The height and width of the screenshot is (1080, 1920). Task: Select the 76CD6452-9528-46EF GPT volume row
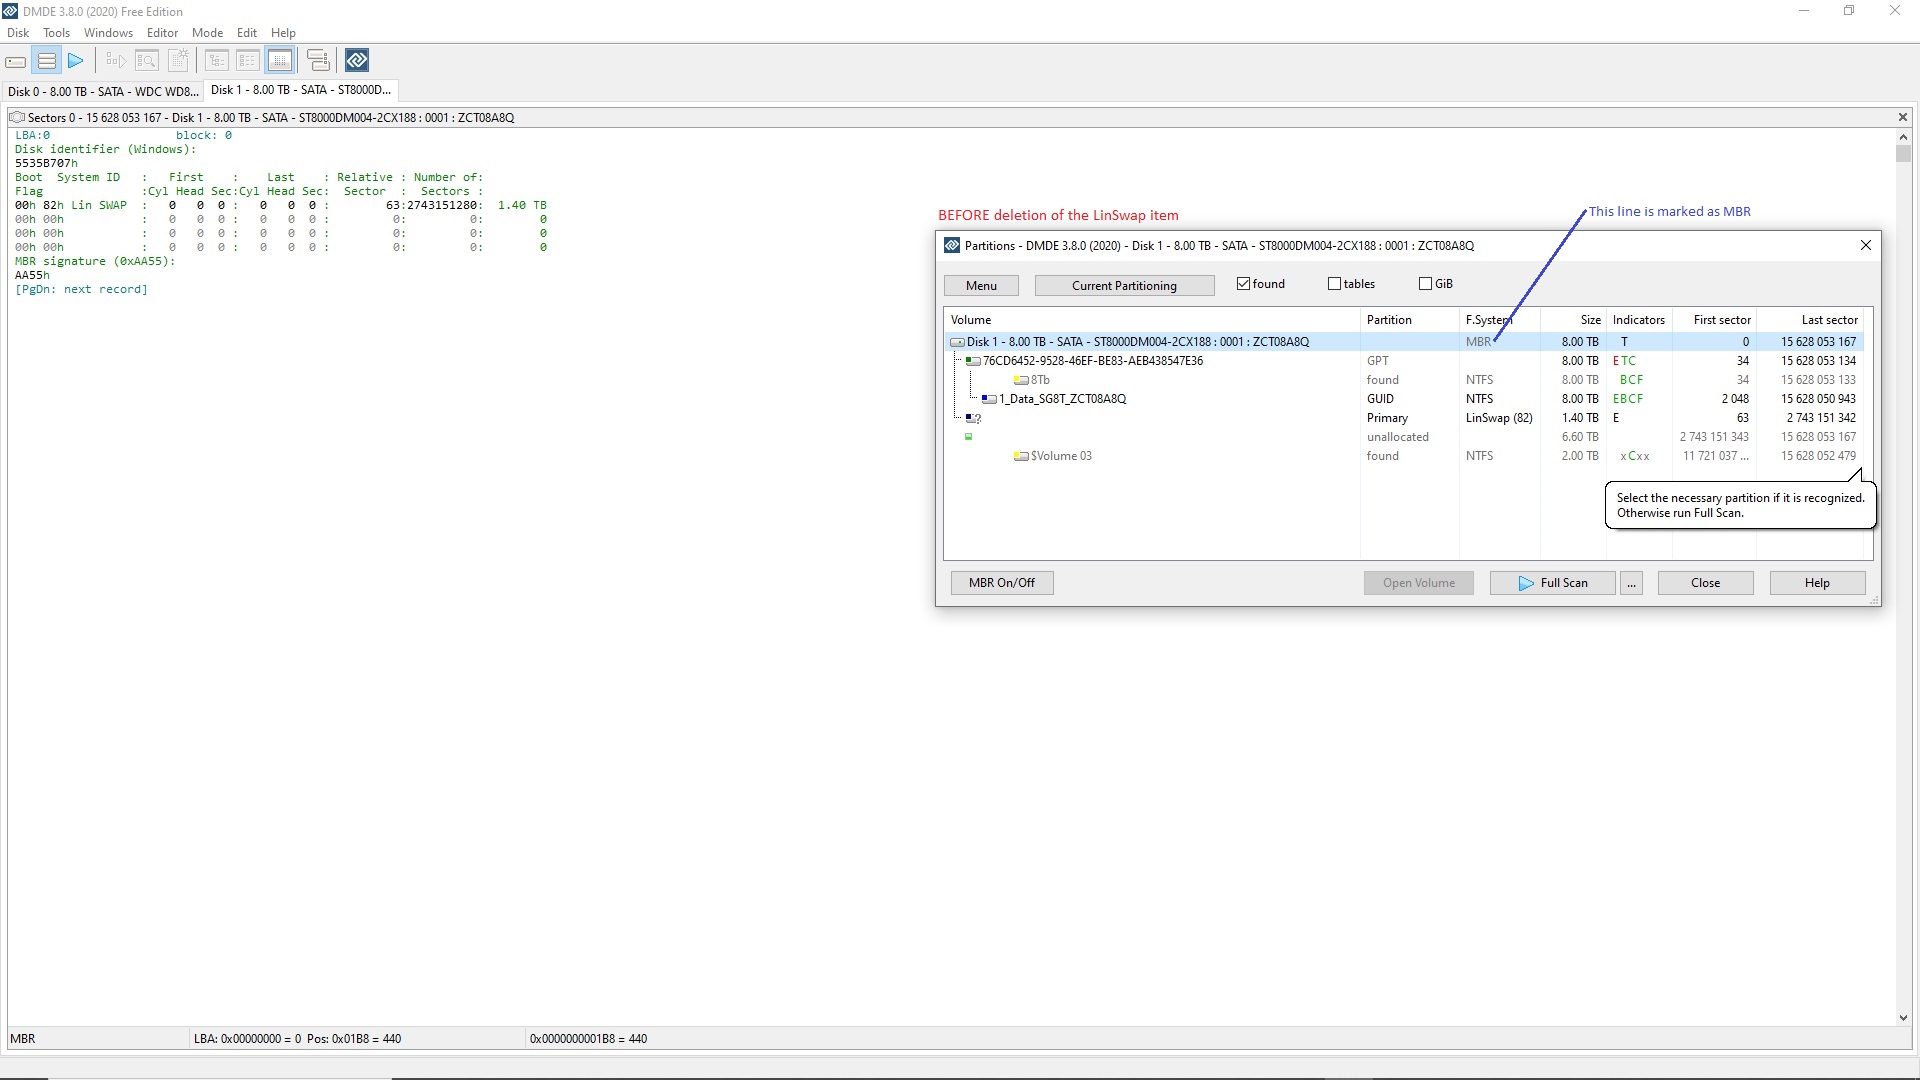[x=1404, y=361]
